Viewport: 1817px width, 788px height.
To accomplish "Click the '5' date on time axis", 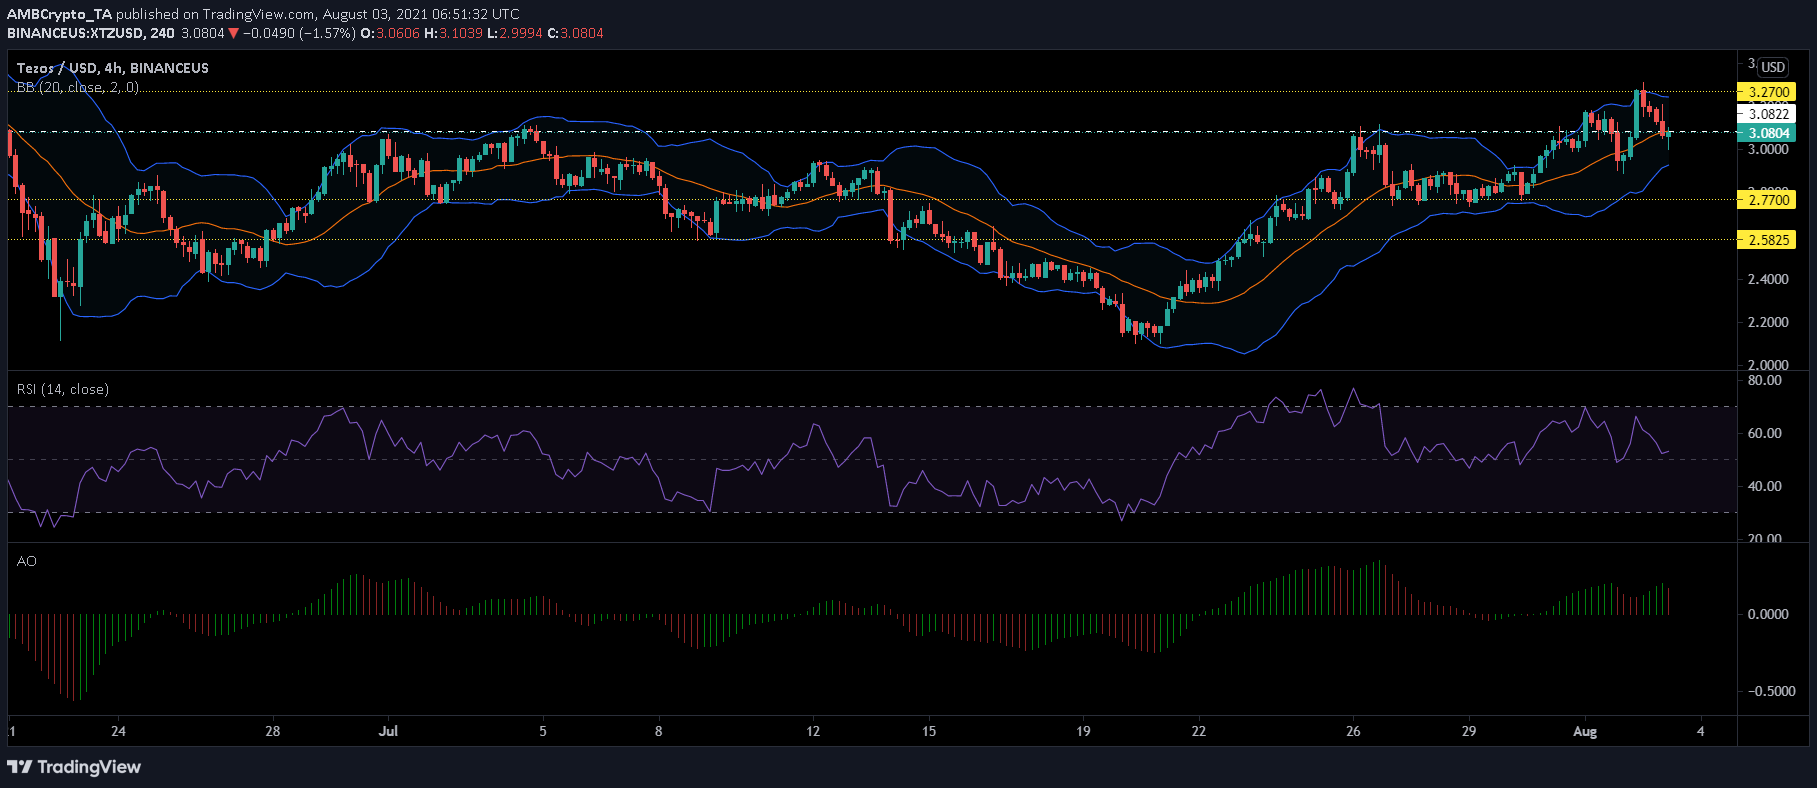I will [543, 731].
